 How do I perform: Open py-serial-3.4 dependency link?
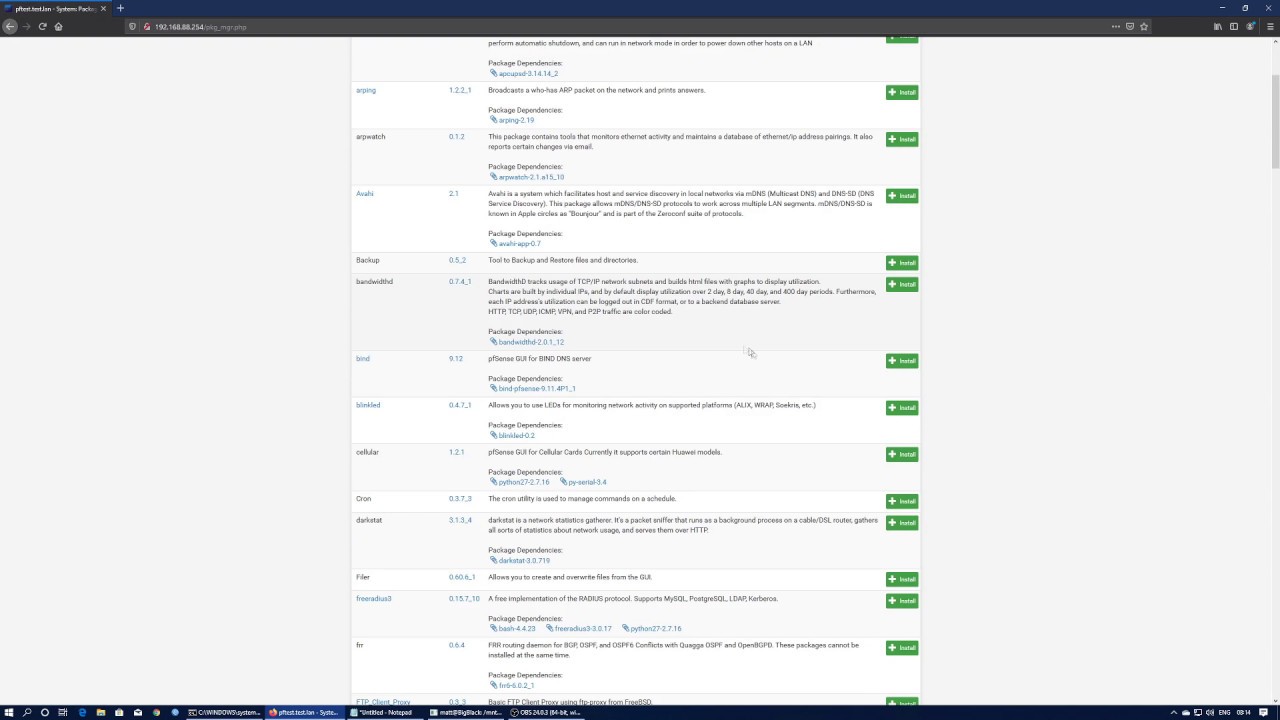tap(584, 482)
